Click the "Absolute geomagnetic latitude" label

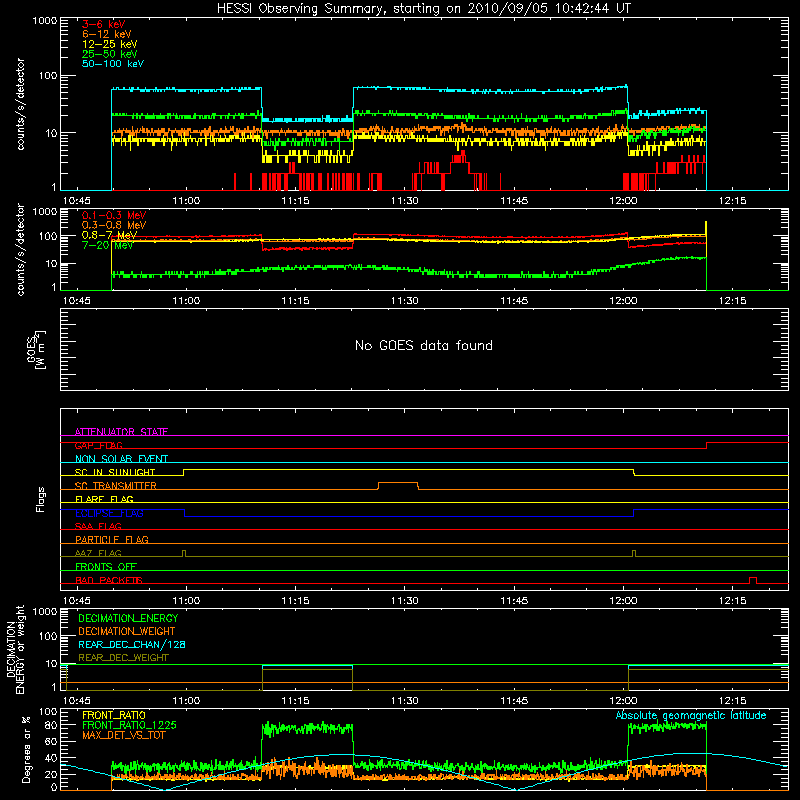tap(691, 715)
